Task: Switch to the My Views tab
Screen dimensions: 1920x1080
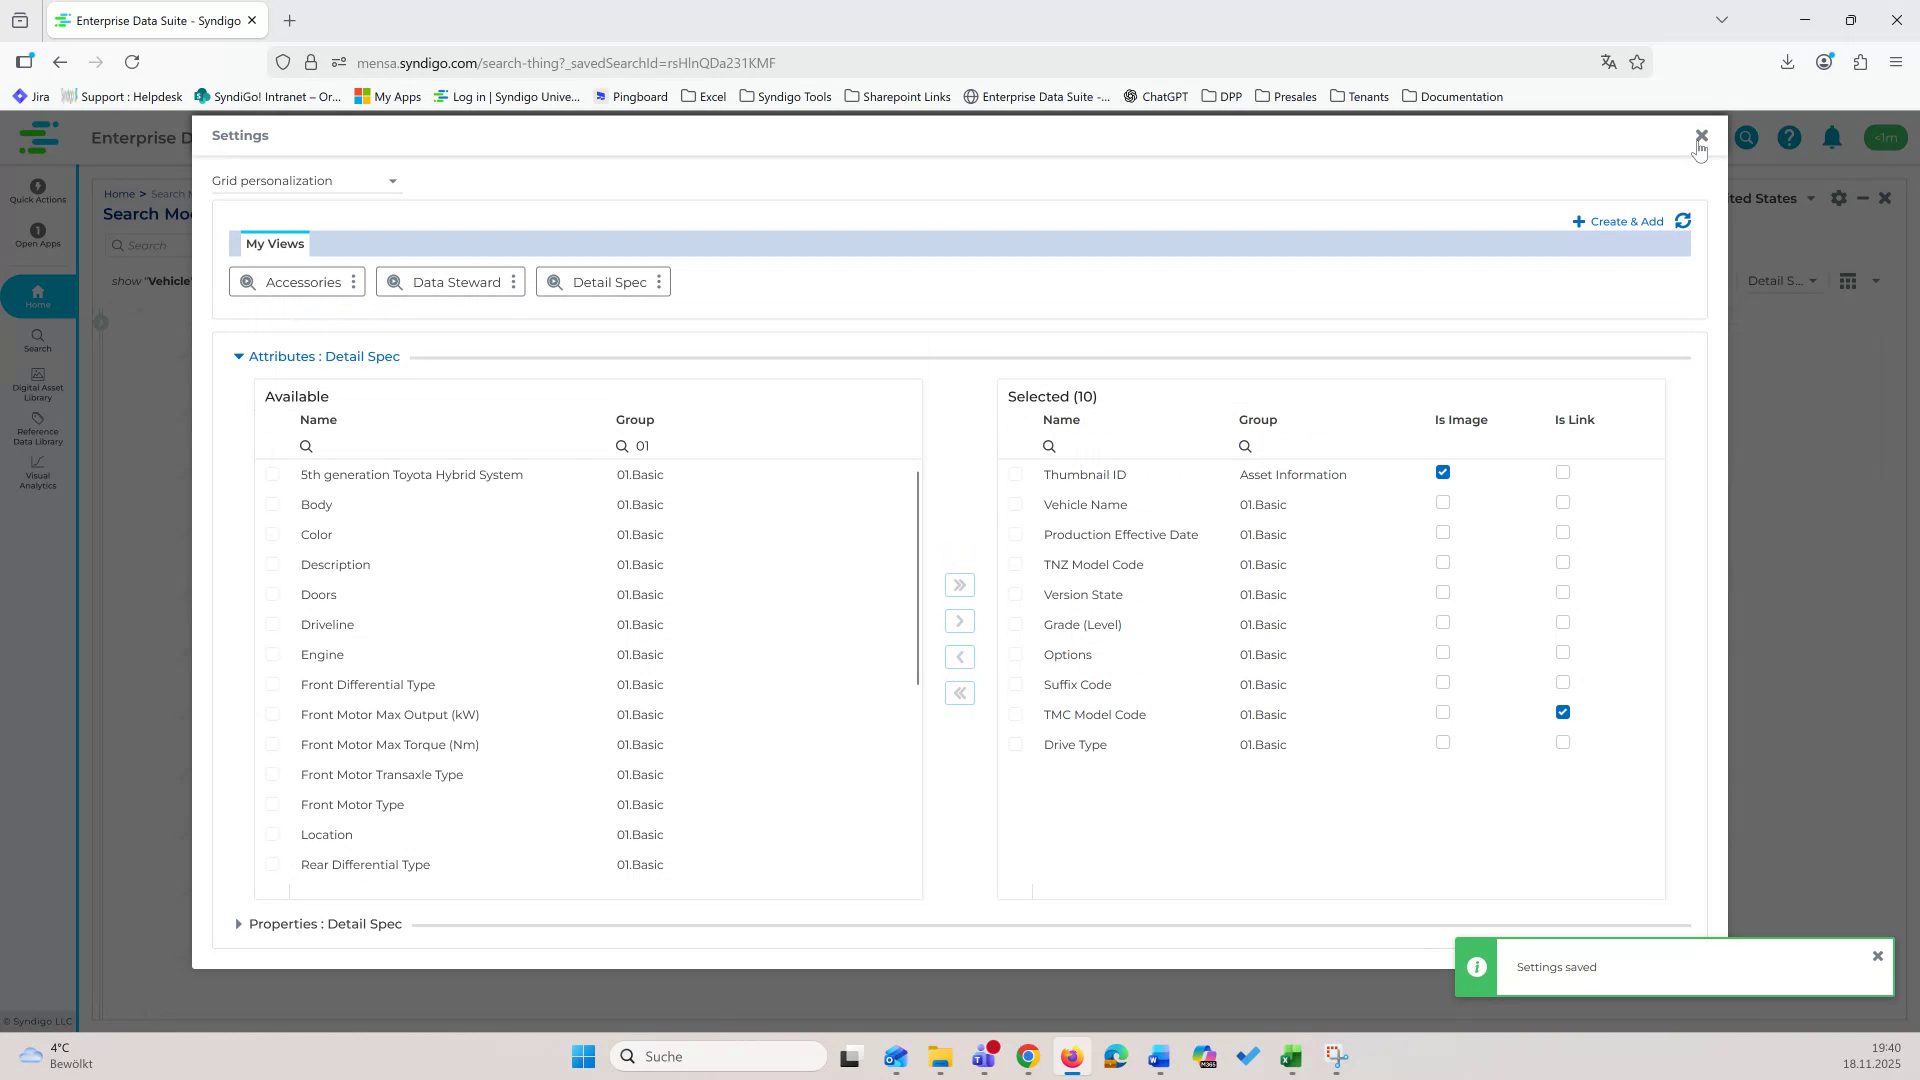Action: 274,243
